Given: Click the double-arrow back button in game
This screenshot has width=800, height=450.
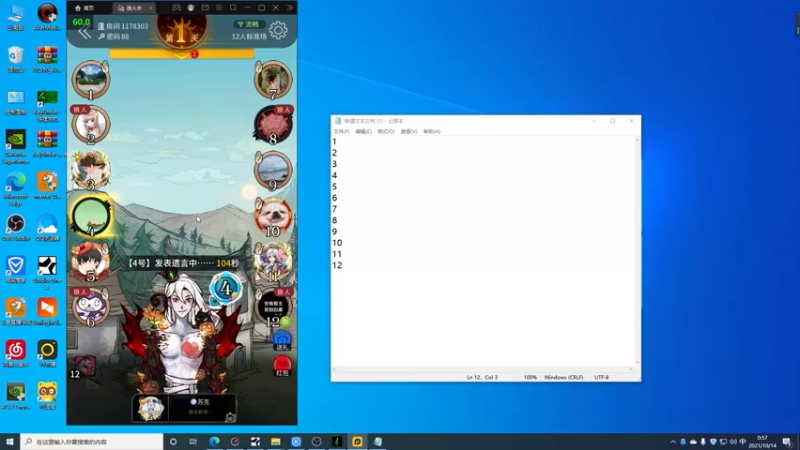Looking at the screenshot, I should [85, 33].
